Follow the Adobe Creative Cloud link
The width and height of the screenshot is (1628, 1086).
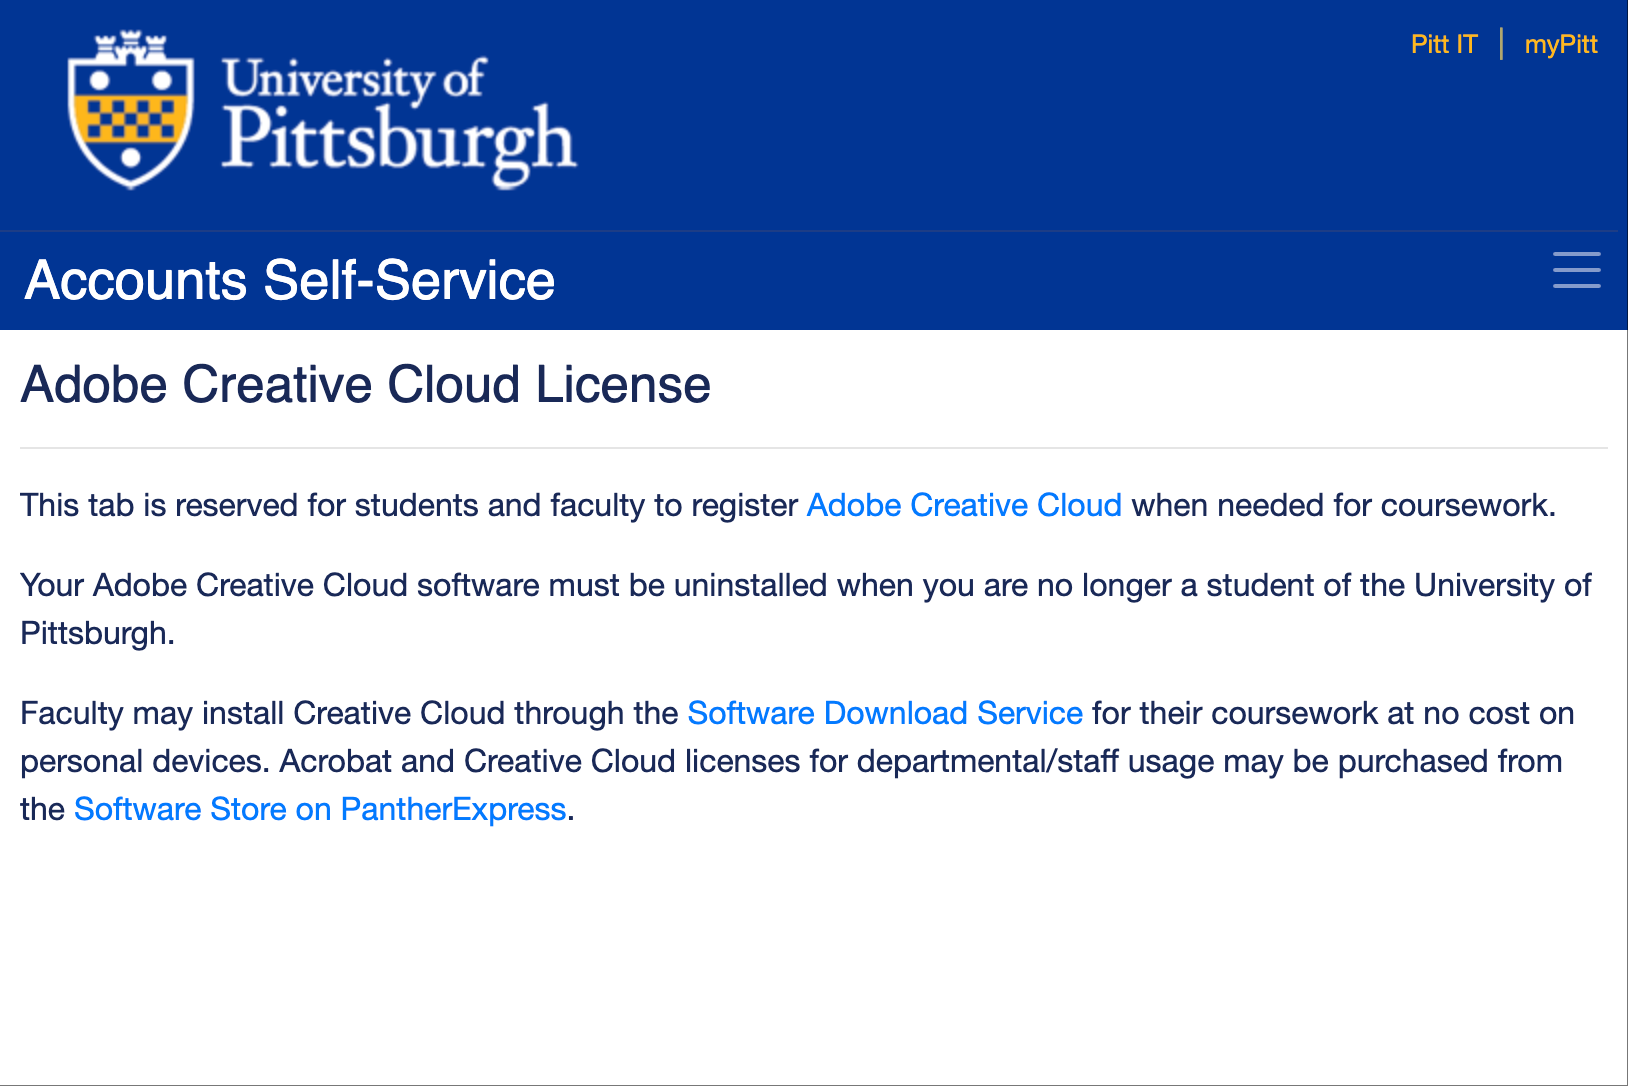(964, 505)
